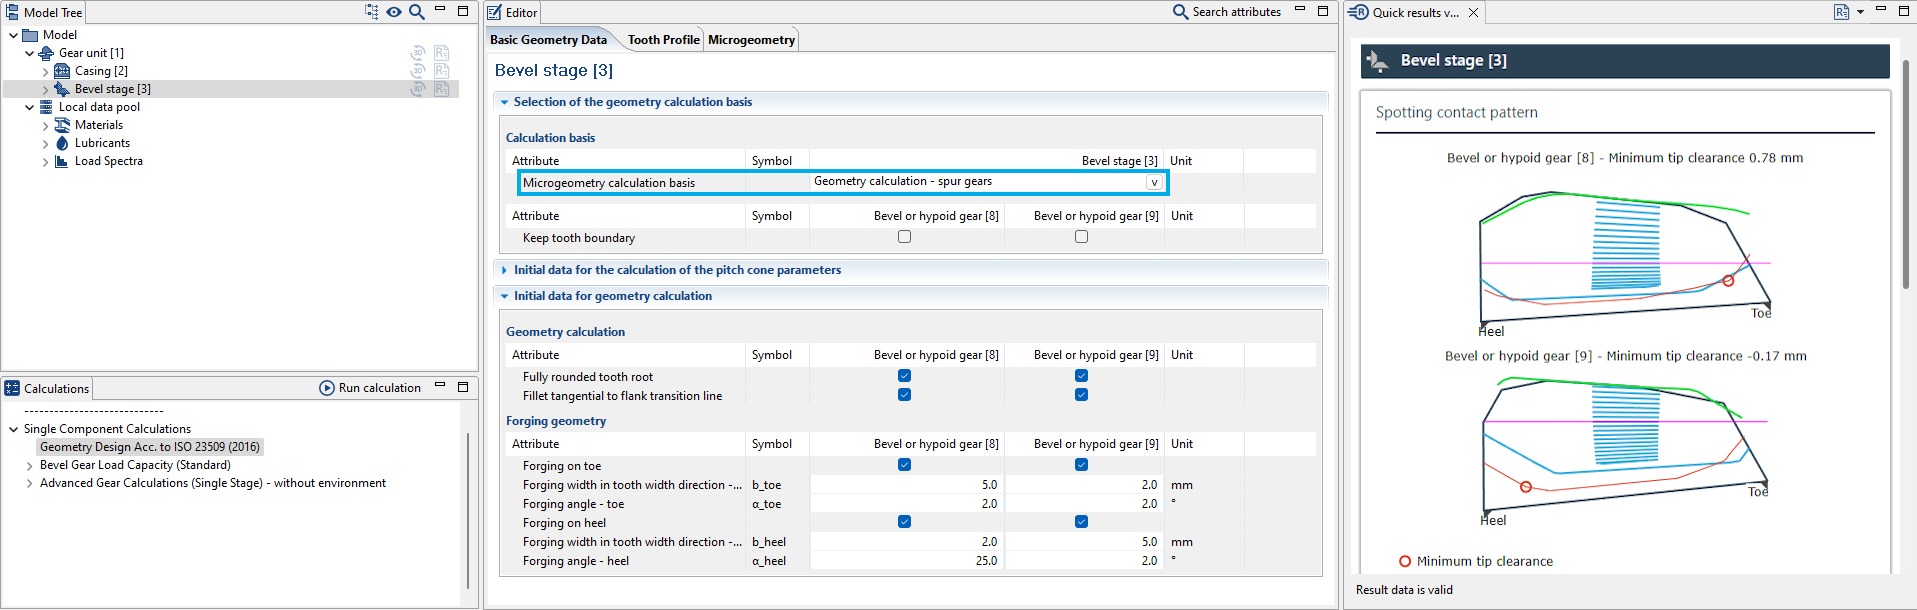This screenshot has width=1917, height=610.
Task: Click the report icon in Quick results toolbar
Action: (1841, 12)
